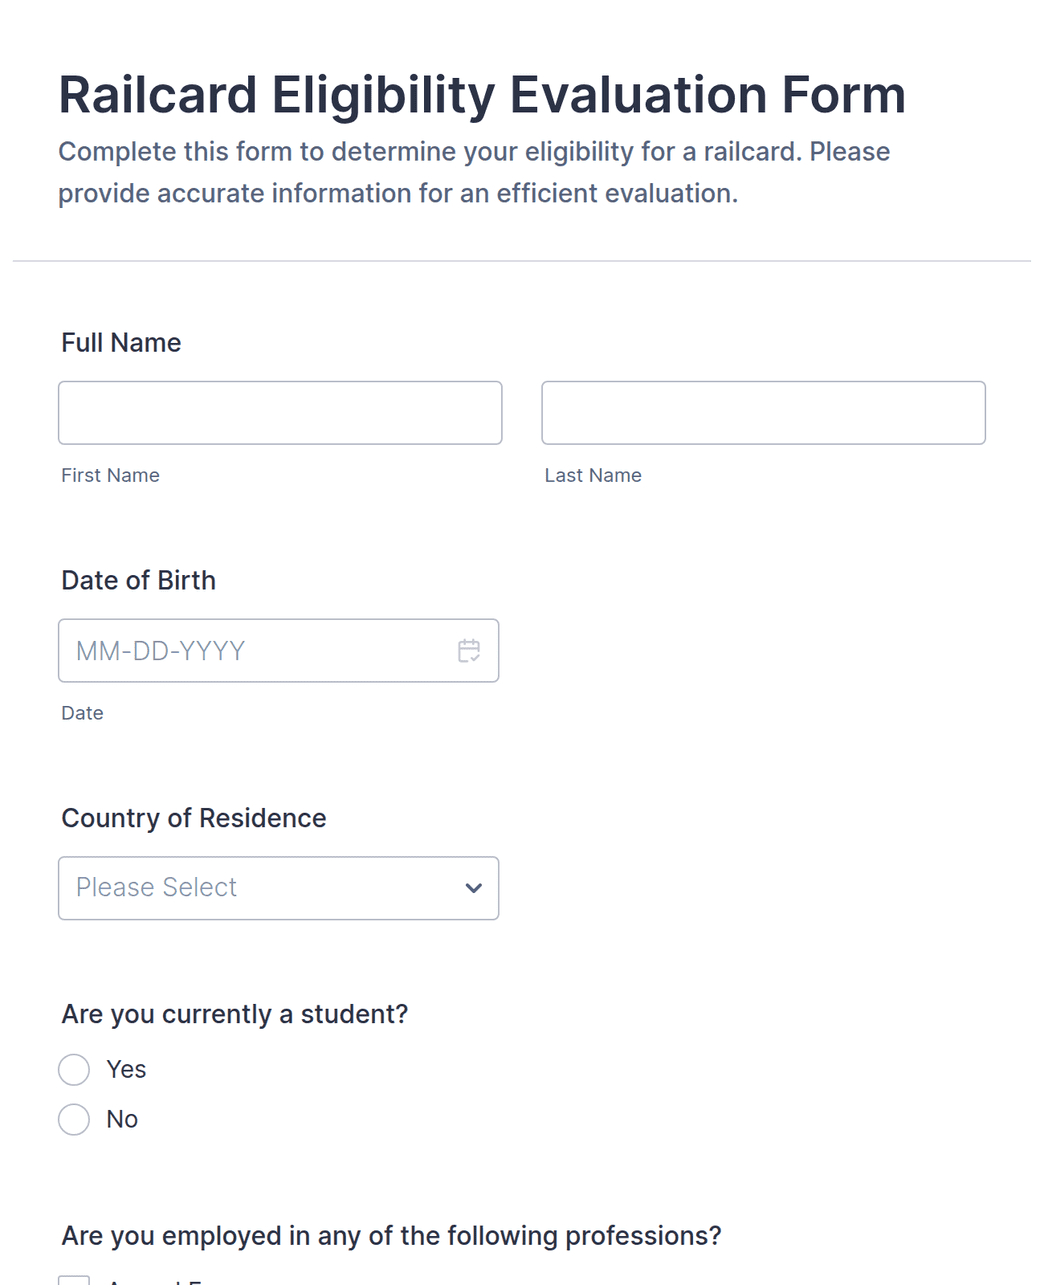
Task: Click the First Name text box
Action: tap(280, 413)
